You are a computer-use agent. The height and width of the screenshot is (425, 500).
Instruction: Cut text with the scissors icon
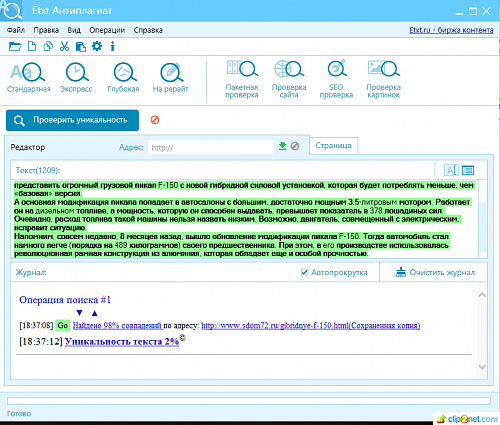click(64, 46)
